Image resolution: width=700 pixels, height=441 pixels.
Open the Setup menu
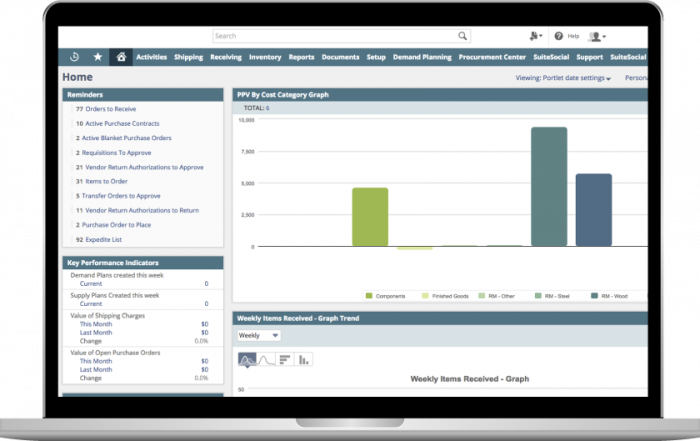tap(376, 57)
